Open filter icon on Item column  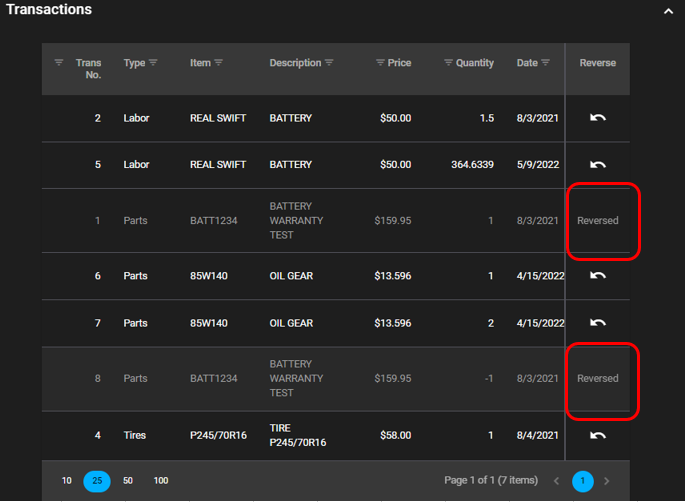point(218,63)
